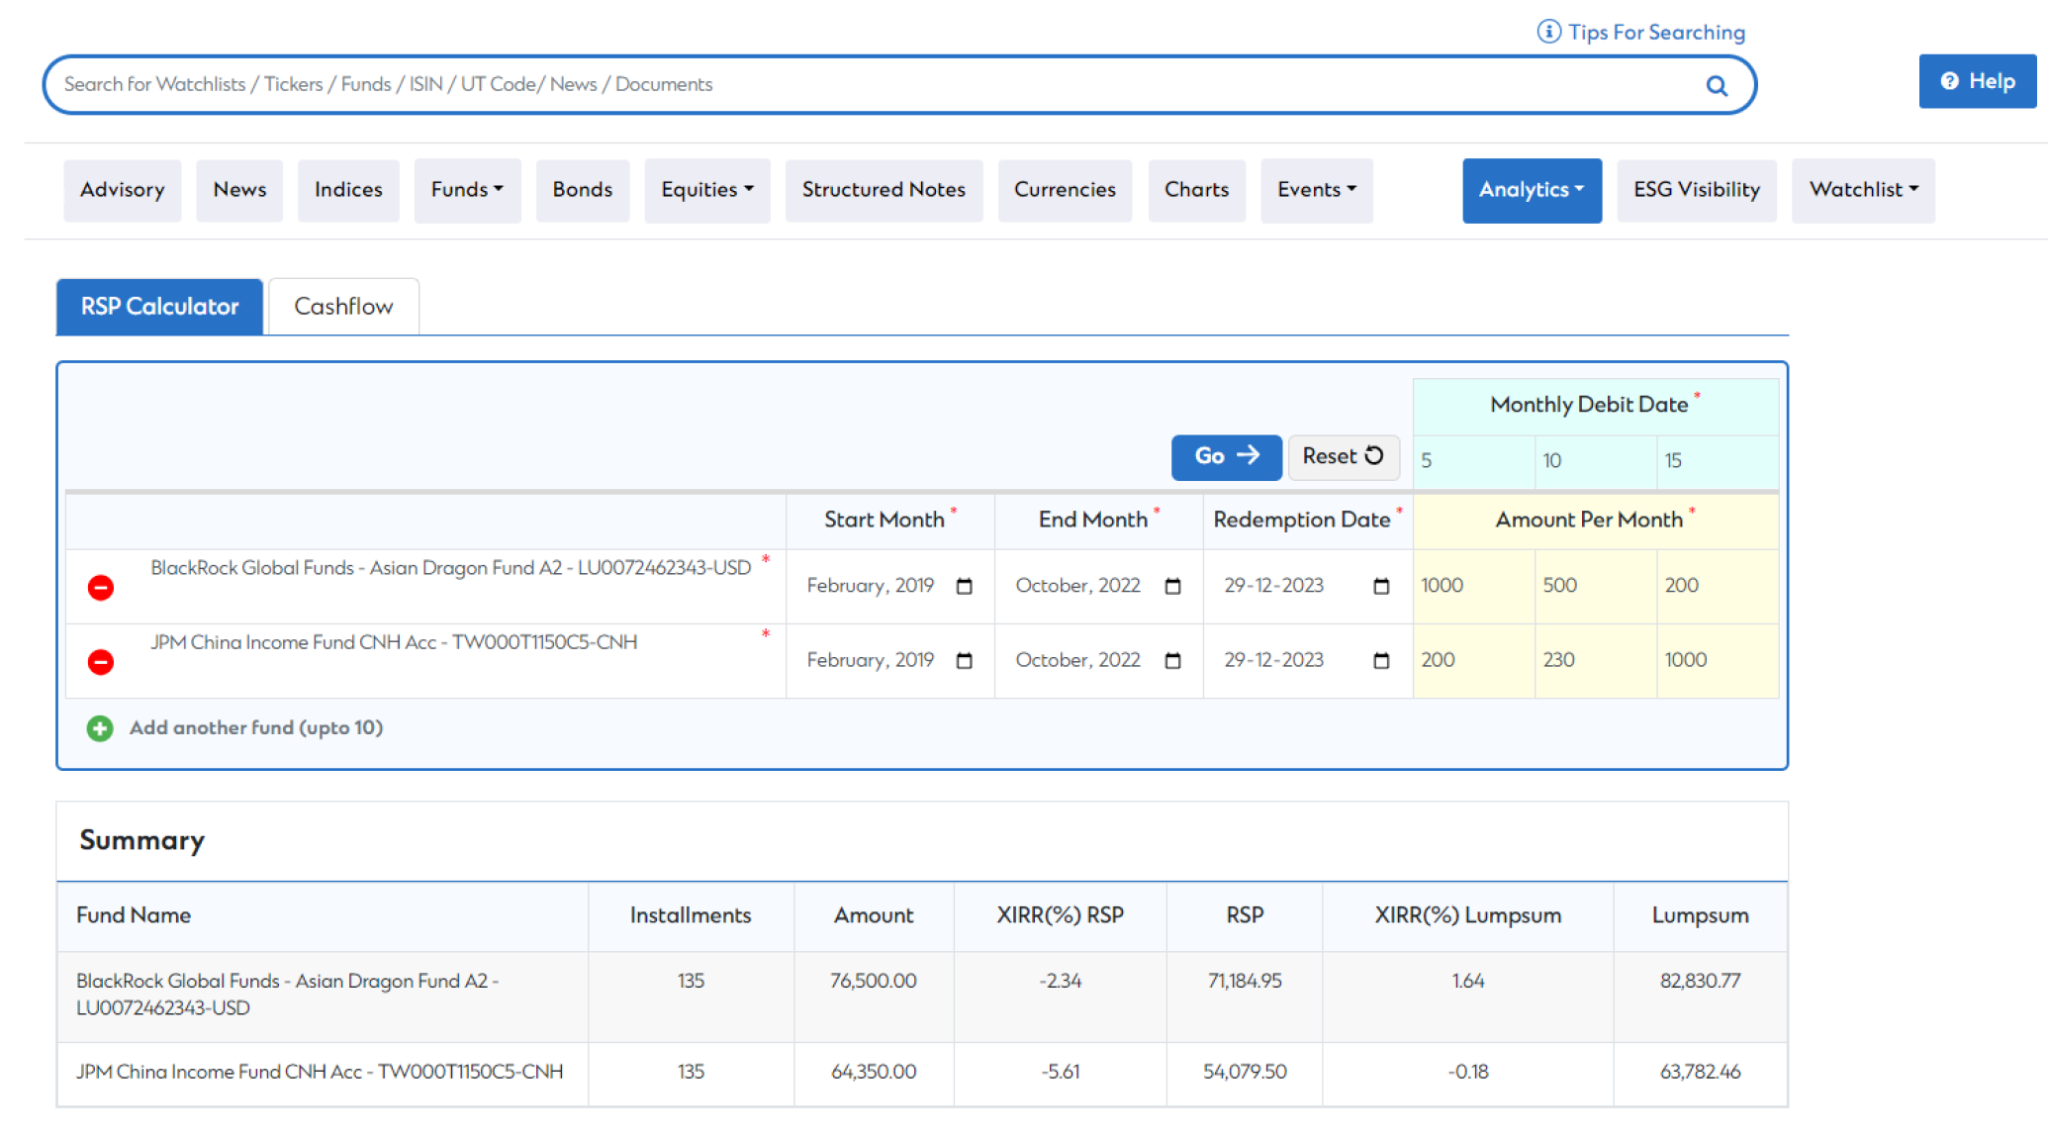This screenshot has height=1141, width=2048.
Task: Open the Help button
Action: (x=1977, y=82)
